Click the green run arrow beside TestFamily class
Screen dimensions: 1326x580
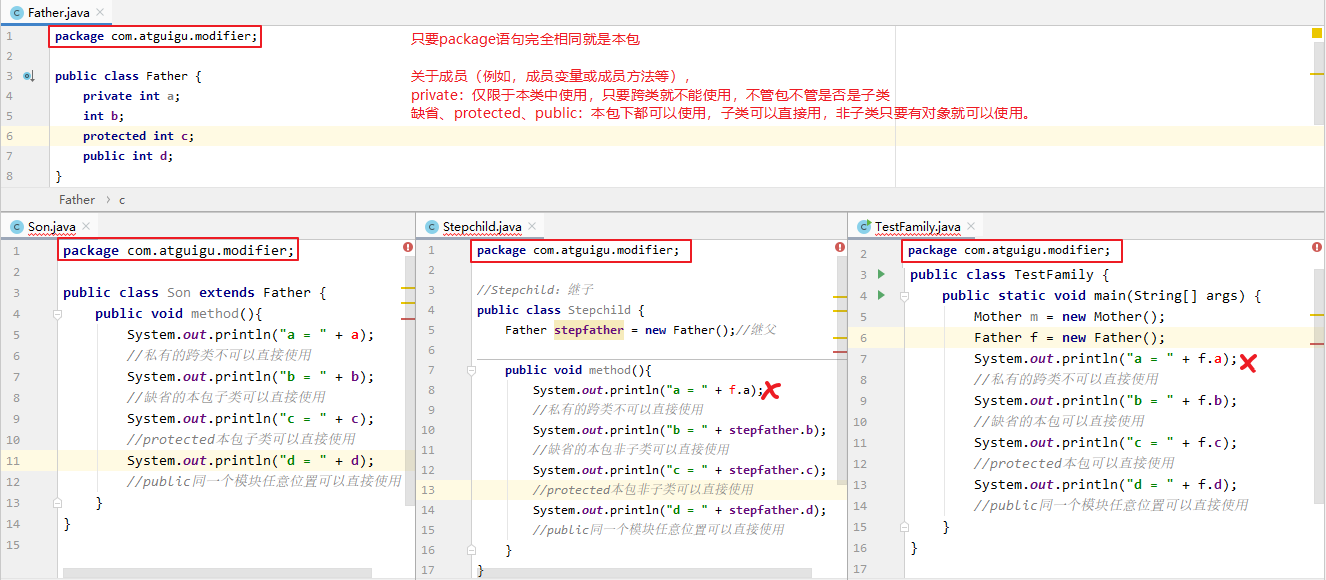pos(881,274)
